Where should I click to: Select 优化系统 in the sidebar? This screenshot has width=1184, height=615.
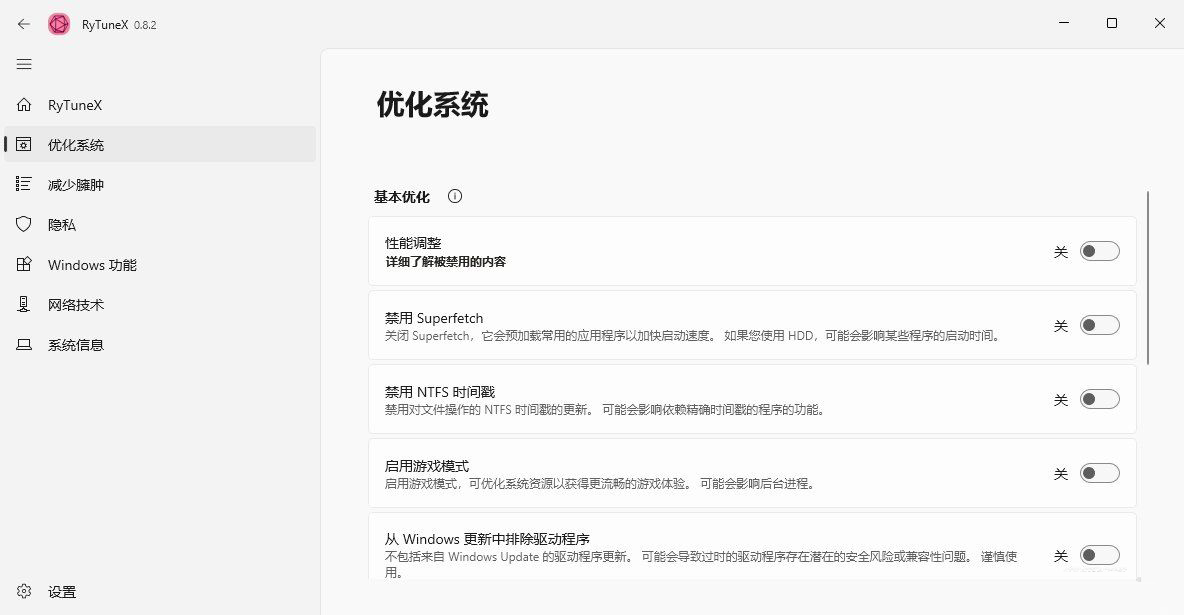160,144
